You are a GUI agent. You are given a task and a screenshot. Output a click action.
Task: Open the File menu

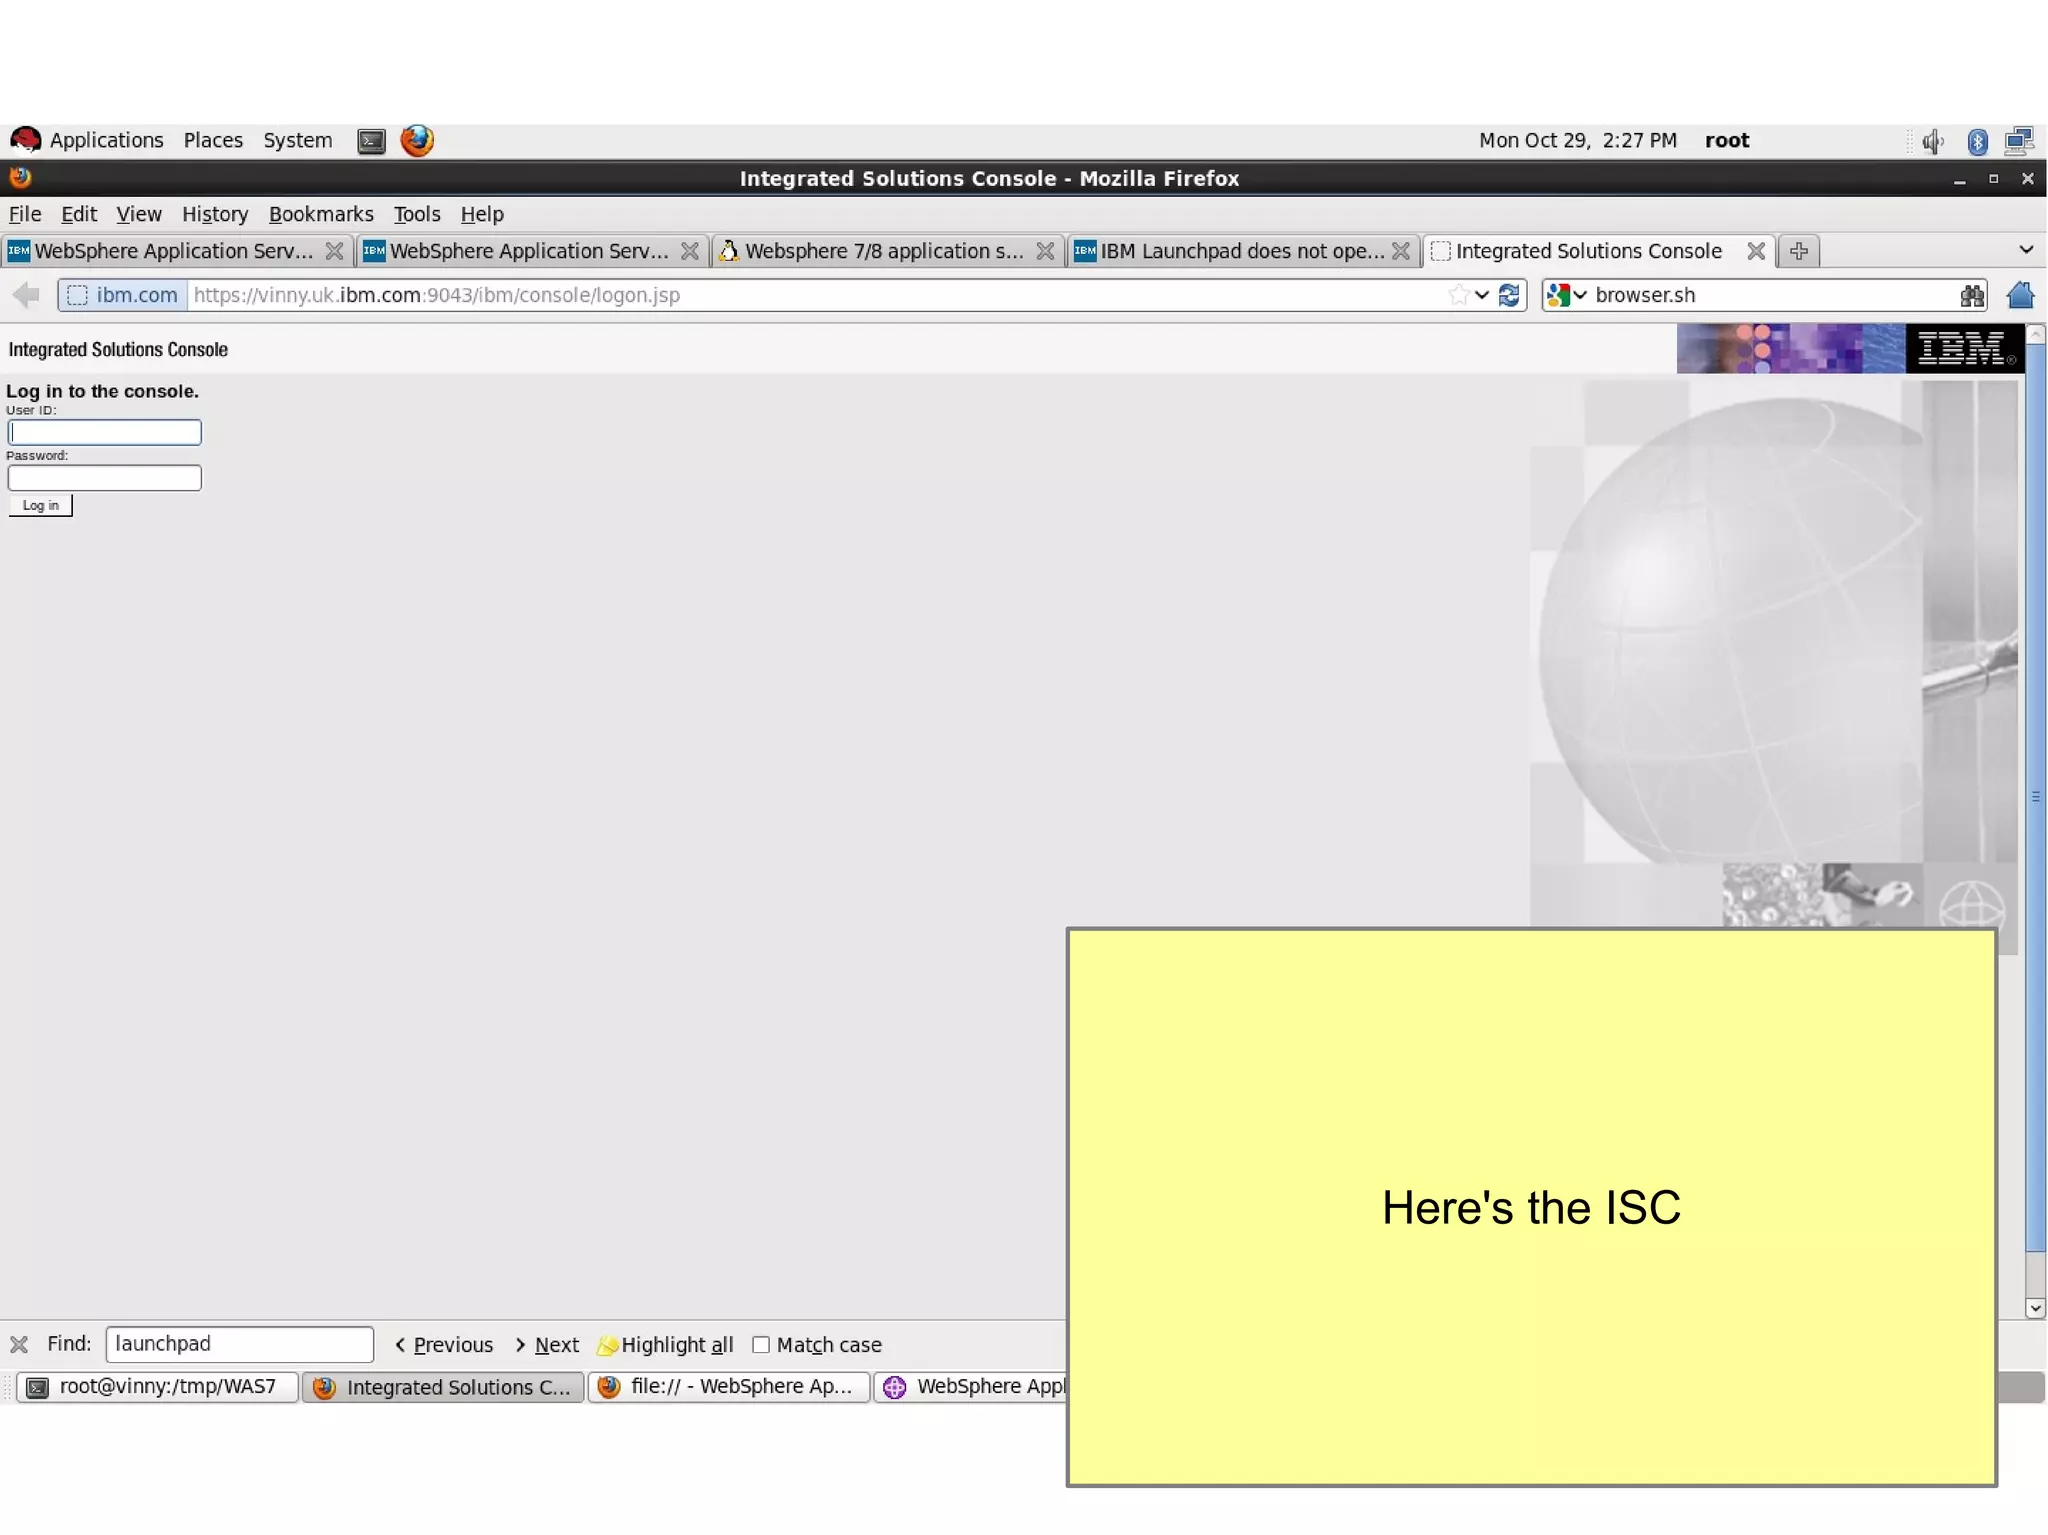[x=25, y=214]
